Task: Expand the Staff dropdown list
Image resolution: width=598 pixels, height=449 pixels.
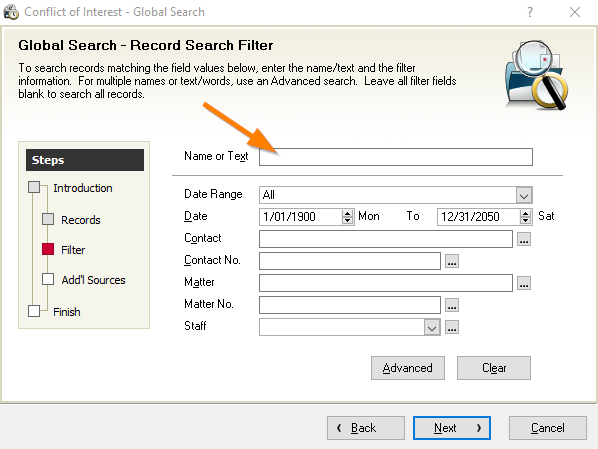Action: pyautogui.click(x=432, y=327)
